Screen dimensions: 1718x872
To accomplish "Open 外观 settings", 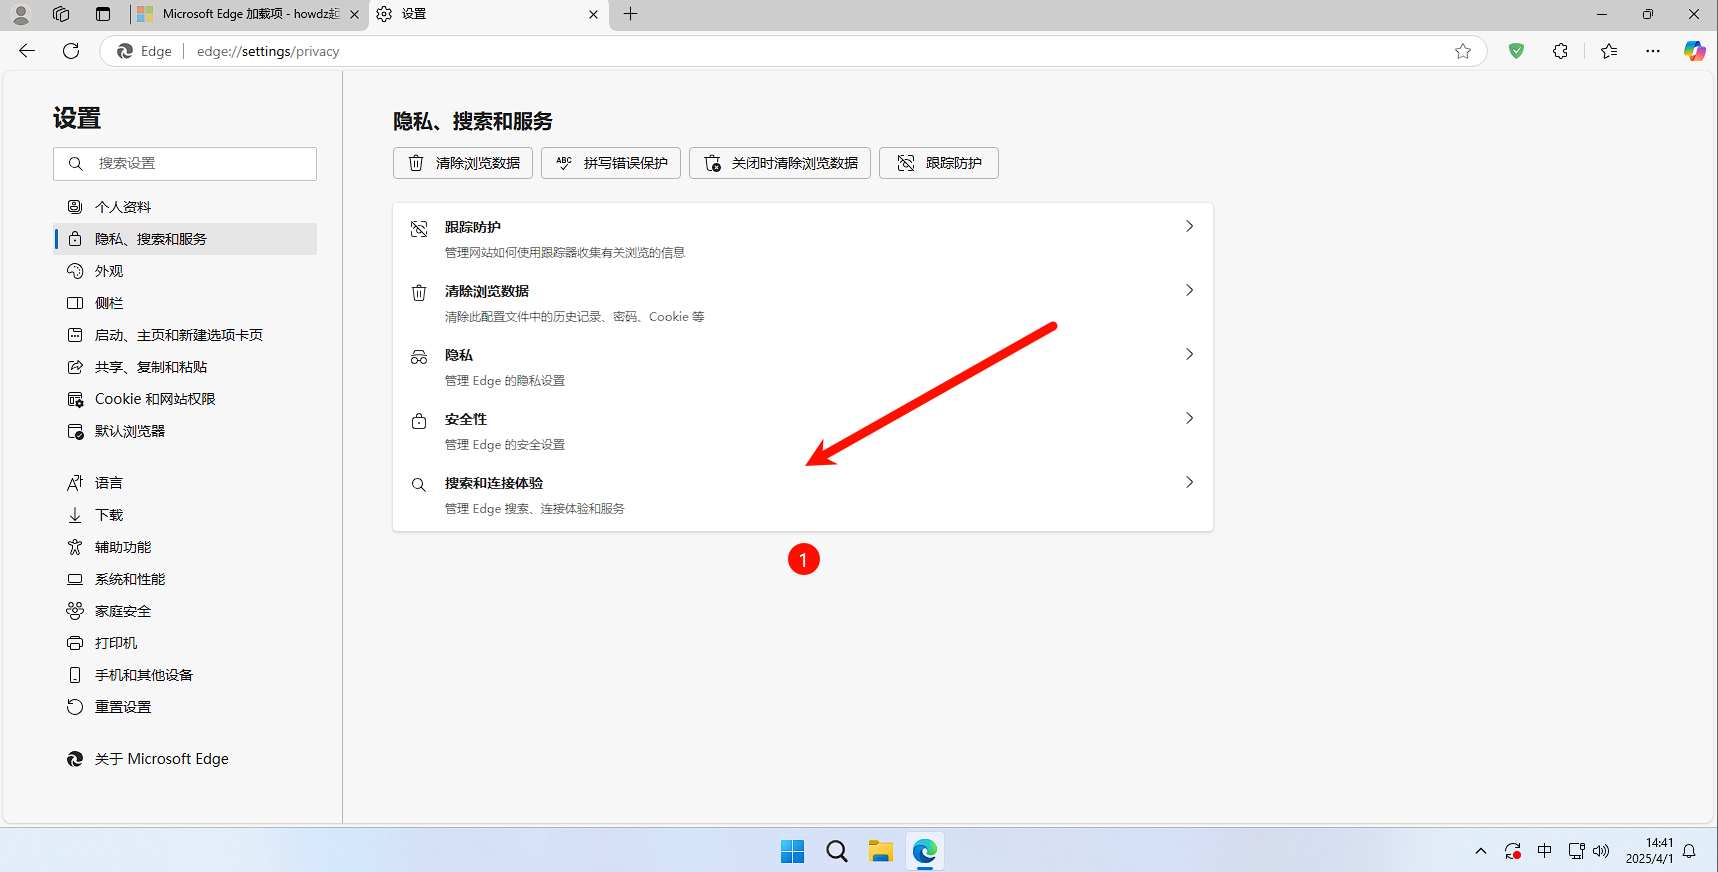I will (x=185, y=271).
